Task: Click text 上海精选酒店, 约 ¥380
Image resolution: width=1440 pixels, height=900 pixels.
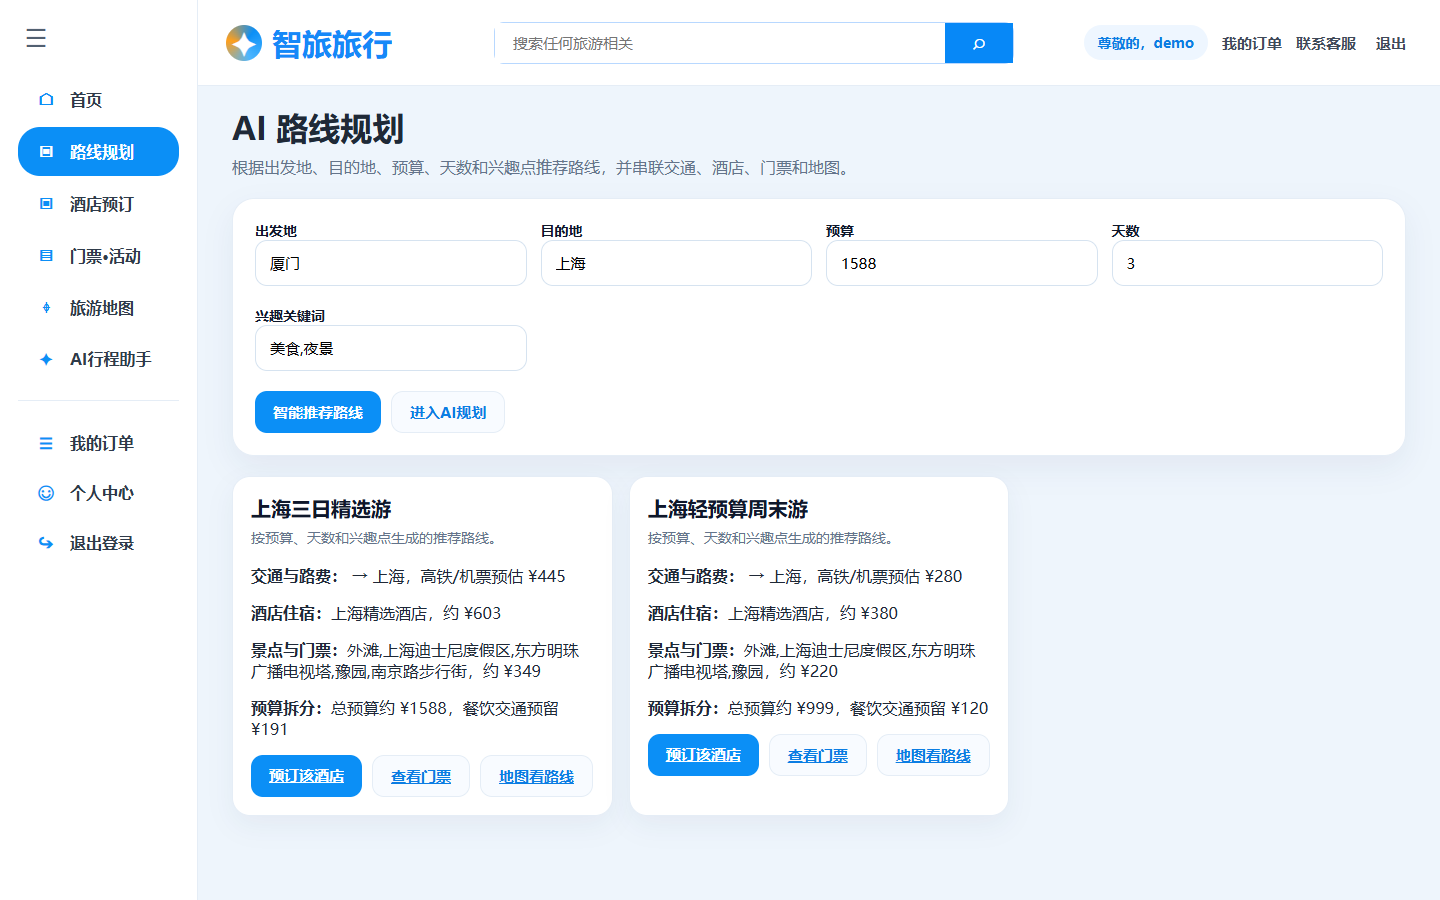Action: (x=813, y=613)
